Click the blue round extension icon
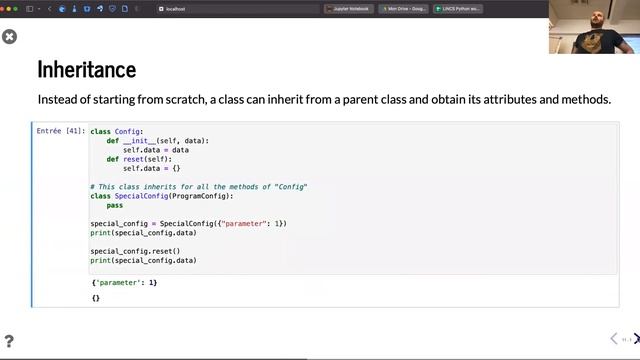The image size is (640, 360). (62, 9)
